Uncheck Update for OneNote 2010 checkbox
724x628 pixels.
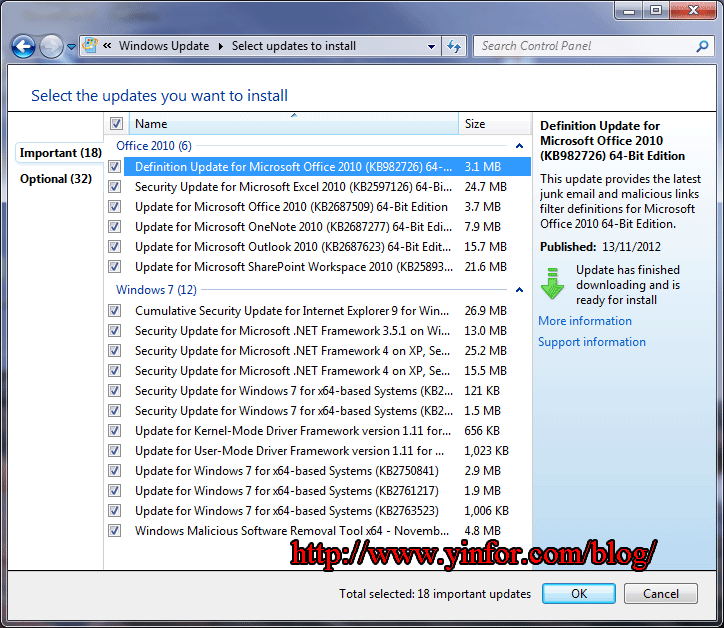coord(115,227)
